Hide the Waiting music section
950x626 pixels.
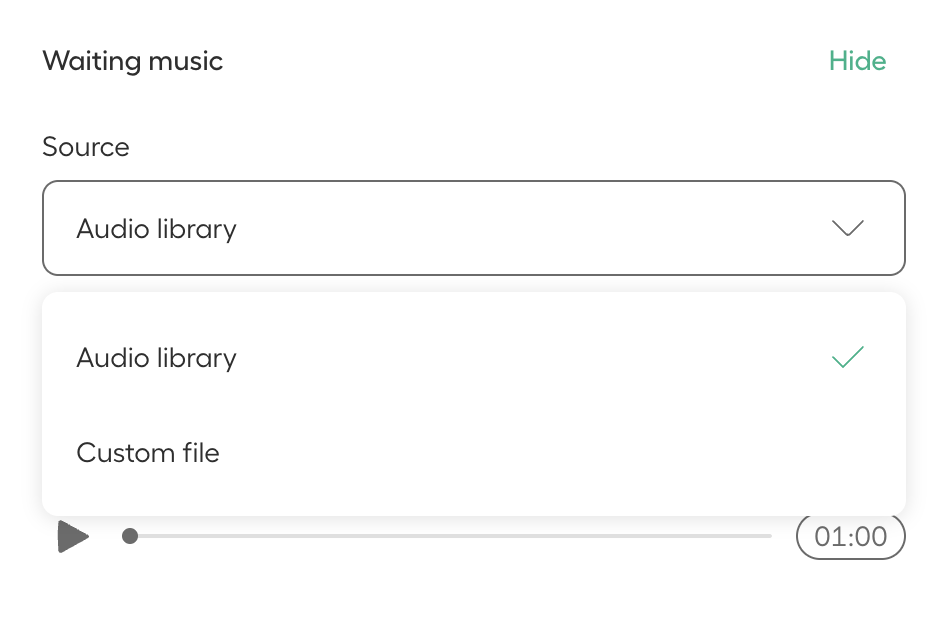[x=857, y=61]
